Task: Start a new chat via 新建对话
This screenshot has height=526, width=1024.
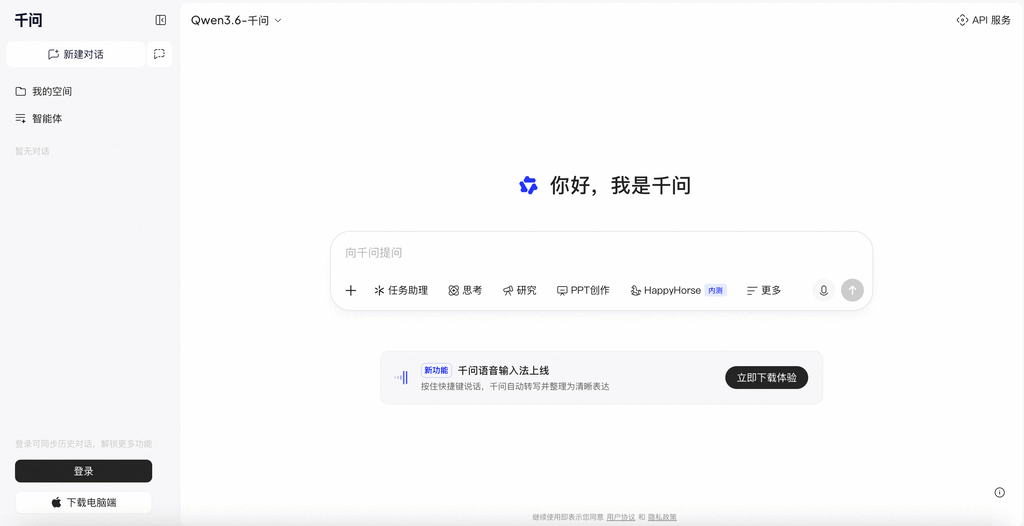Action: (x=76, y=54)
